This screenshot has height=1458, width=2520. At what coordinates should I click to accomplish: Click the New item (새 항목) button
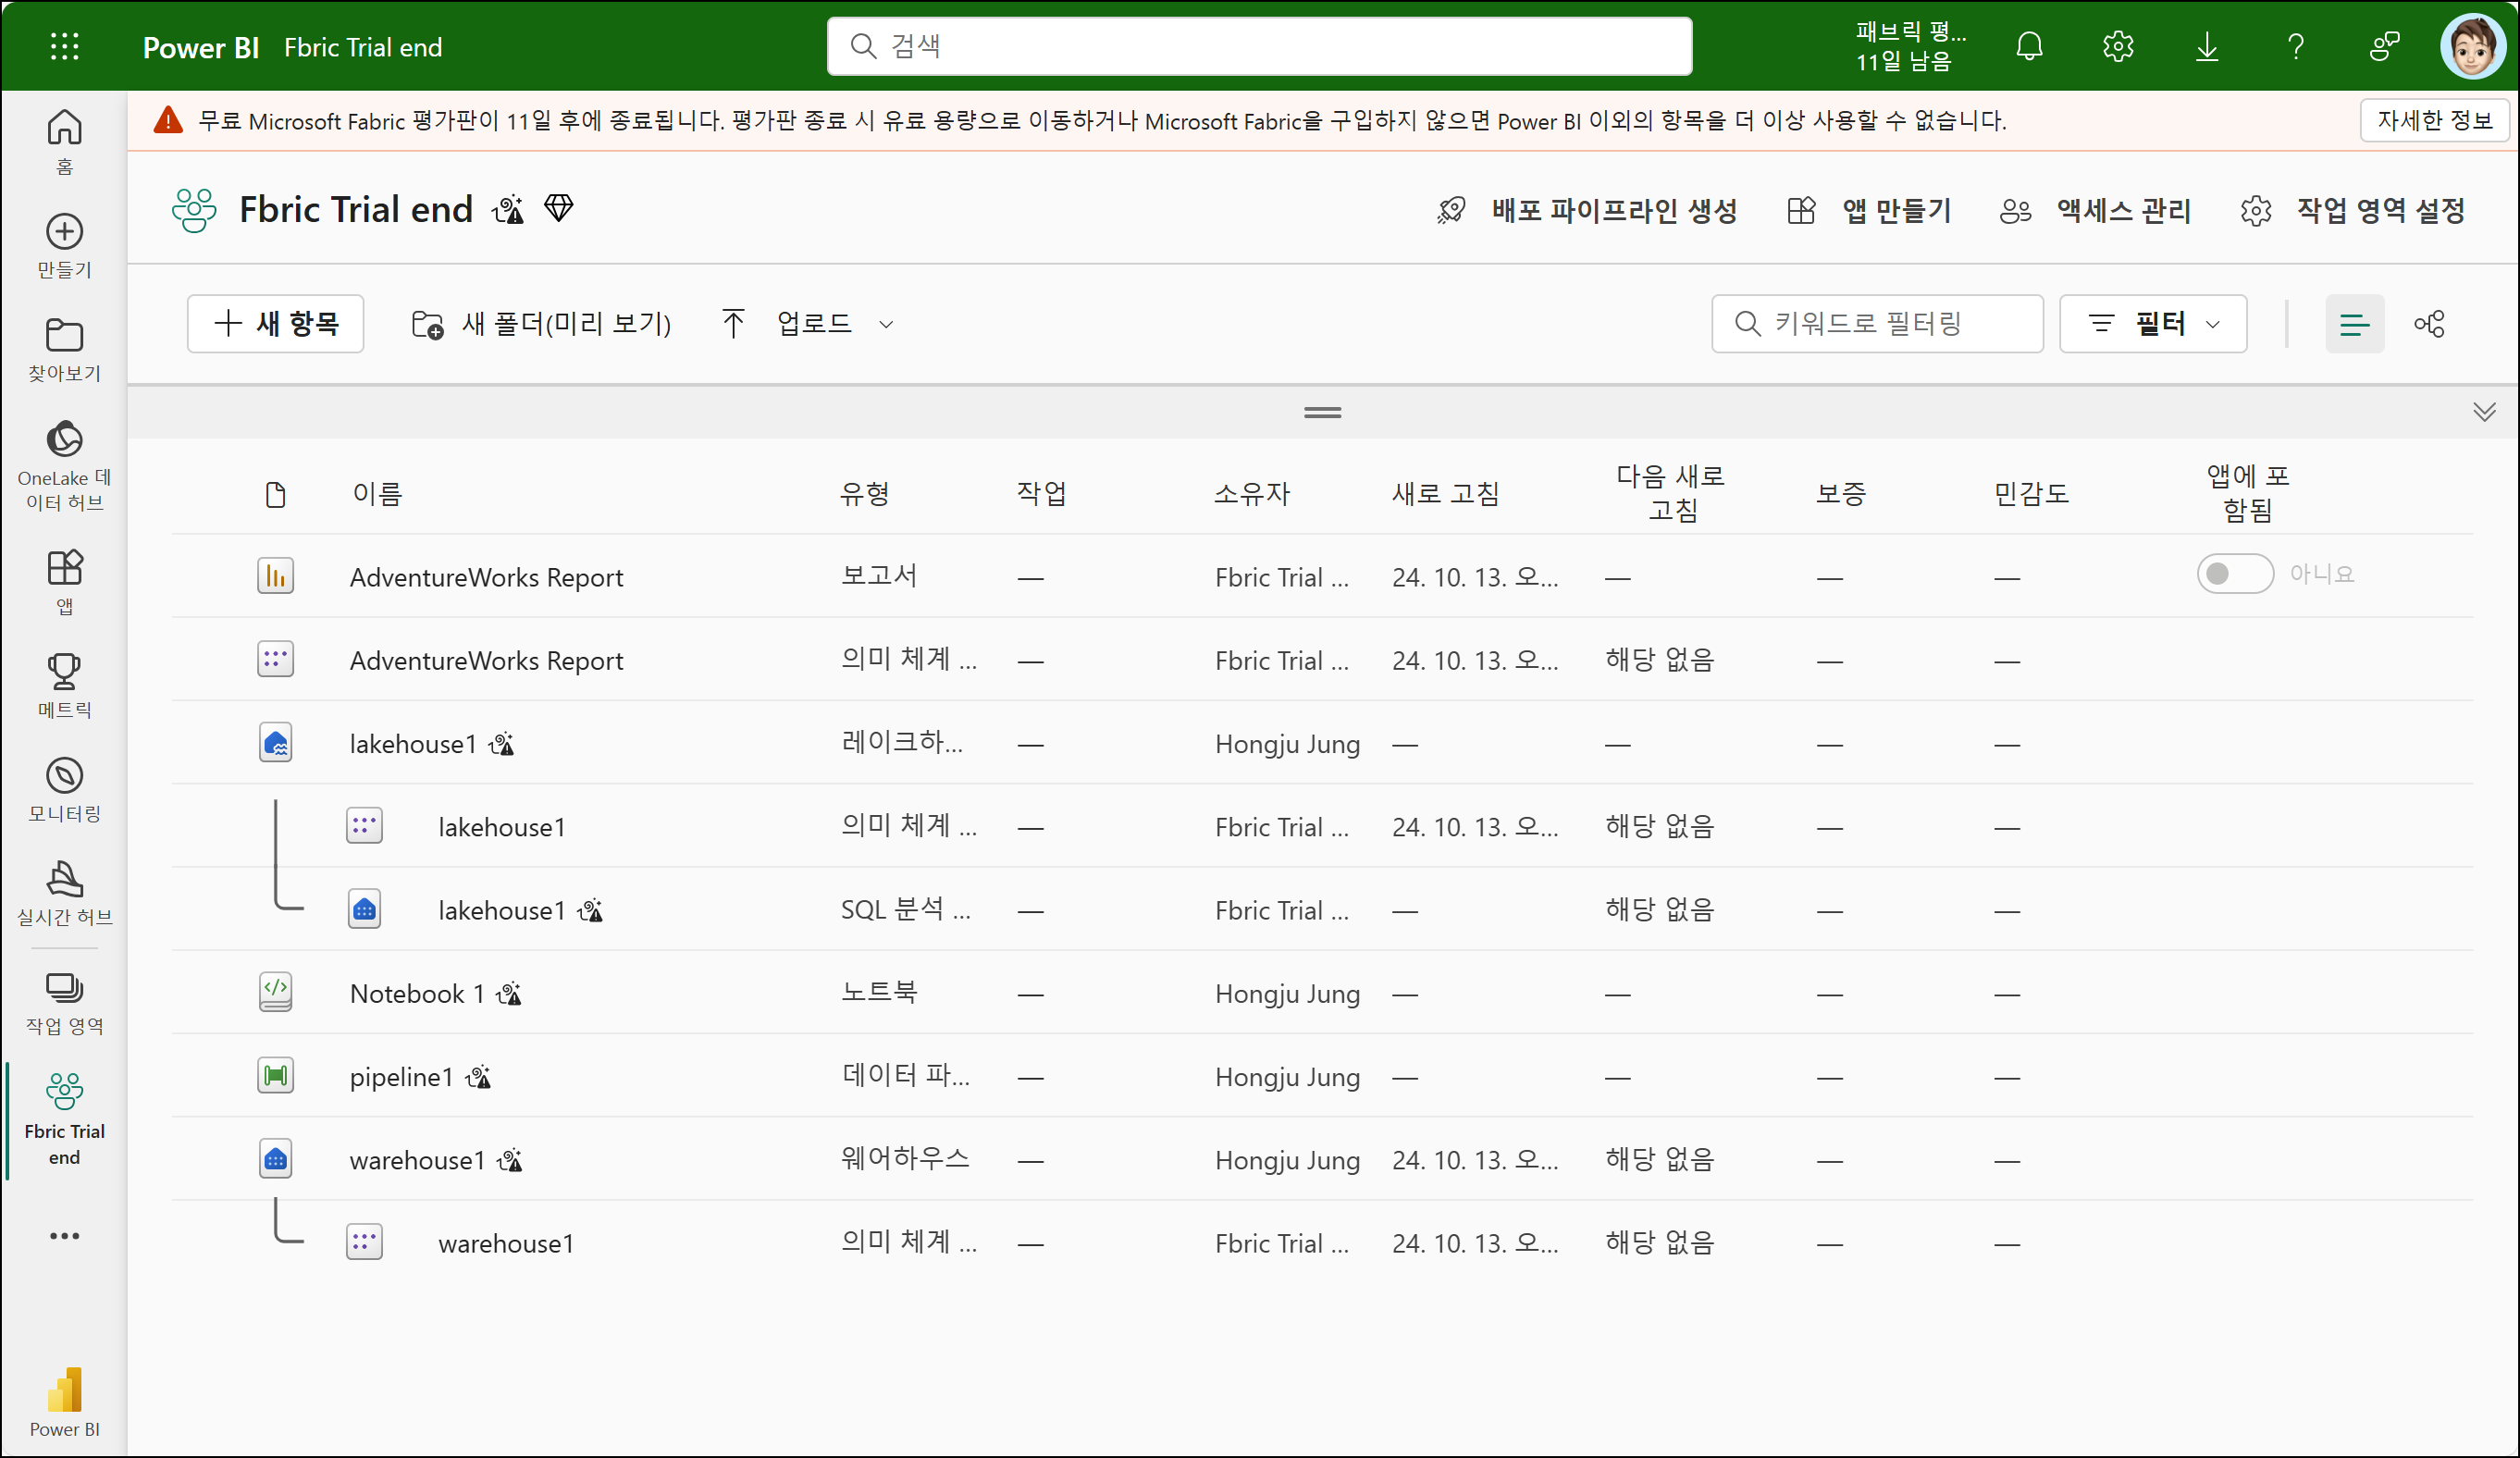click(x=275, y=324)
